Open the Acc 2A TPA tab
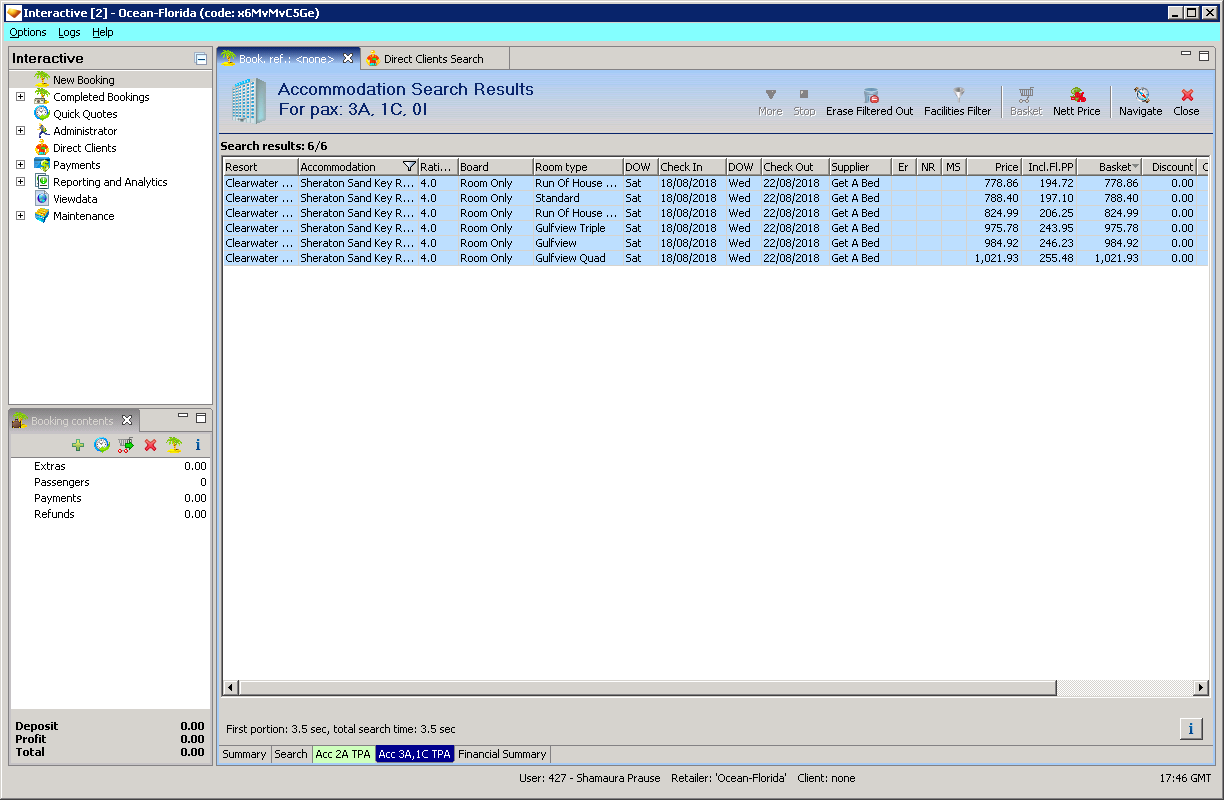This screenshot has height=800, width=1224. click(343, 754)
